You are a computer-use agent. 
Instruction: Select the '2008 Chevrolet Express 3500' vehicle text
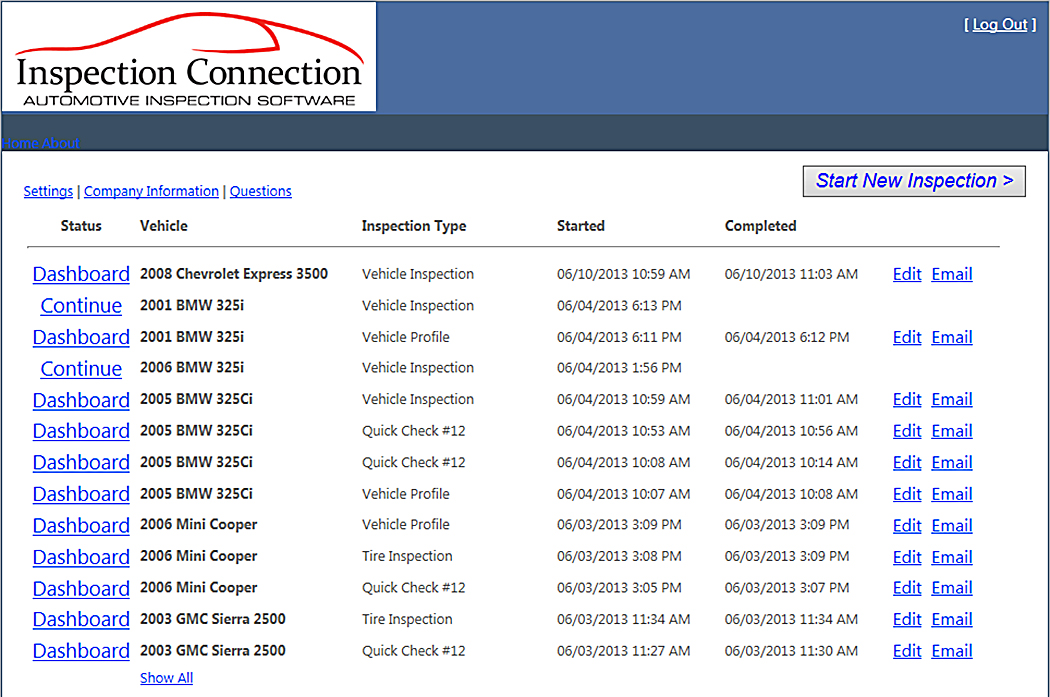point(234,274)
